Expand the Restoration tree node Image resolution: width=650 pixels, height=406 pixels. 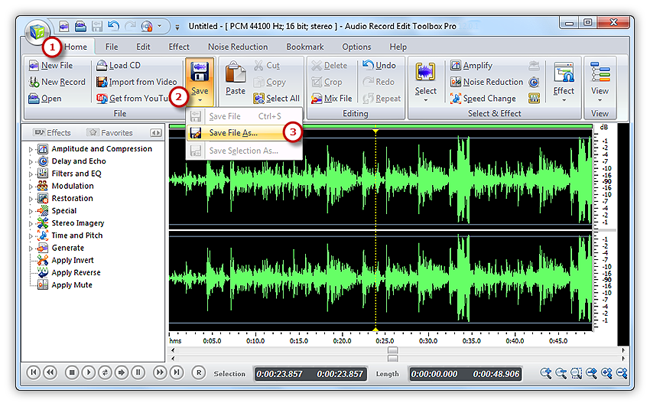30,199
